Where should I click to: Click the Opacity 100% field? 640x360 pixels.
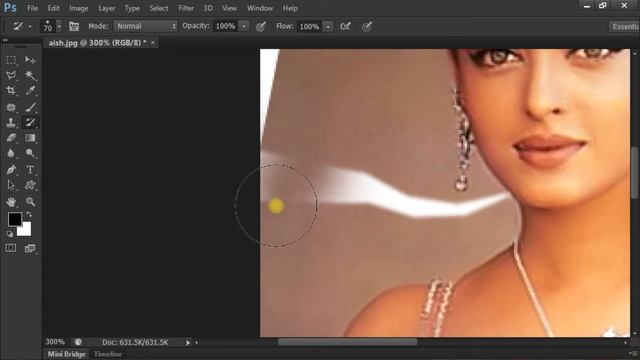225,26
